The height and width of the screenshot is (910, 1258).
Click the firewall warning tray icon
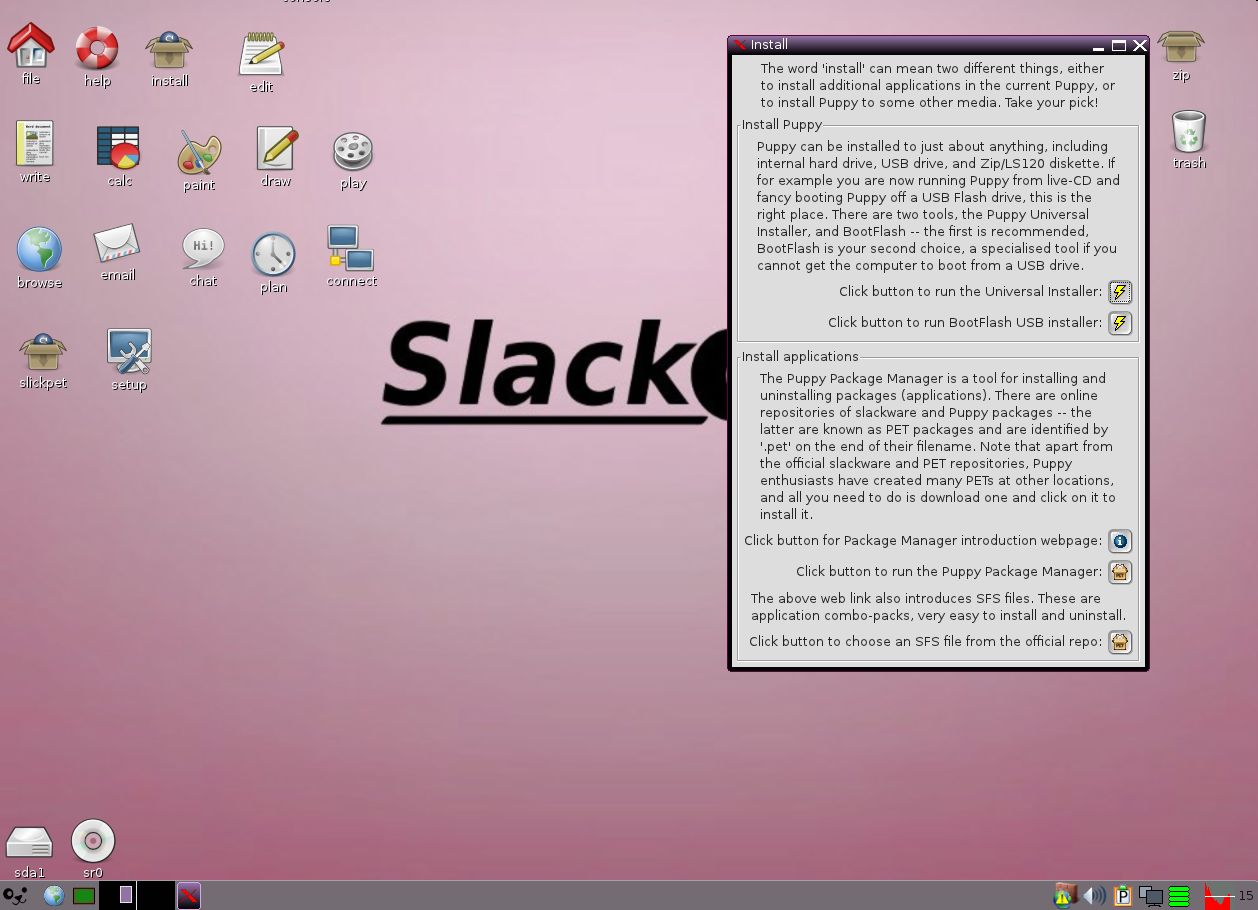tap(1064, 896)
